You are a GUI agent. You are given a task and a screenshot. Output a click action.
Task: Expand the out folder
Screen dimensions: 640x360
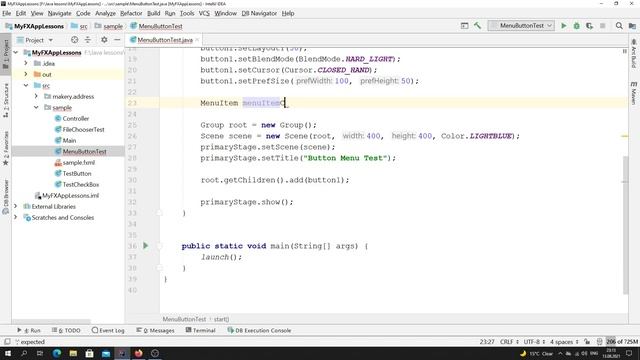coord(26,74)
